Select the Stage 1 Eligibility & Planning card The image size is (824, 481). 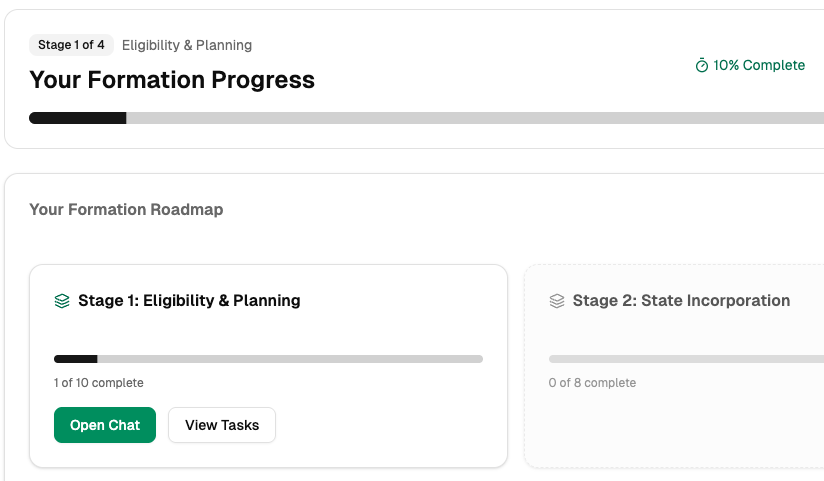click(269, 366)
